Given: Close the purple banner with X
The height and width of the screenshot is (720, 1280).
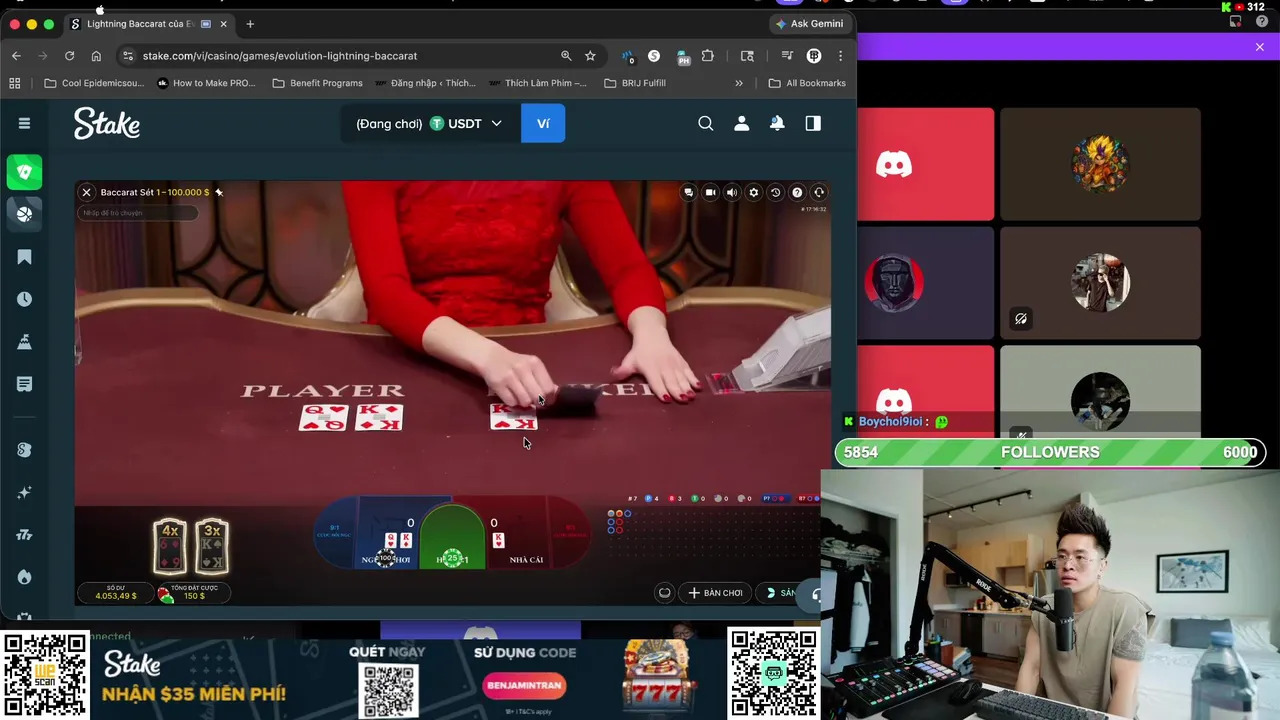Looking at the screenshot, I should 1260,47.
